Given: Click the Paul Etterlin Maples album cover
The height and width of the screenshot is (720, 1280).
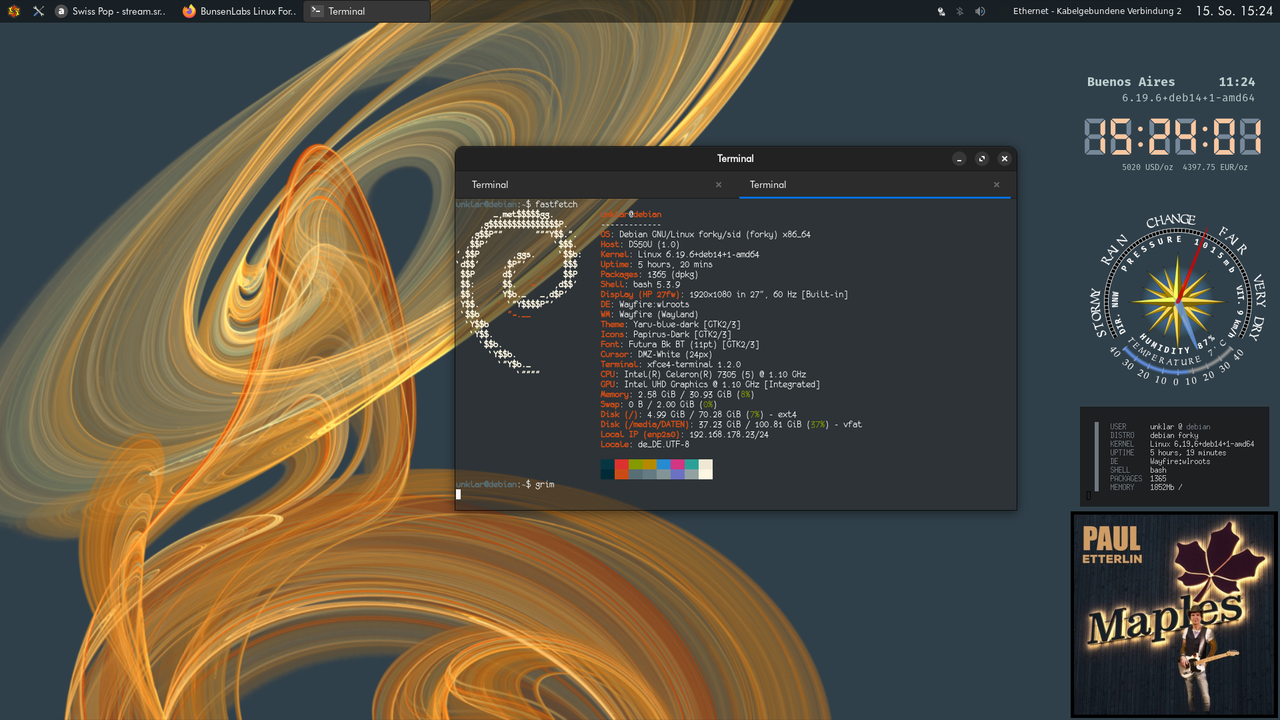Looking at the screenshot, I should pos(1174,614).
